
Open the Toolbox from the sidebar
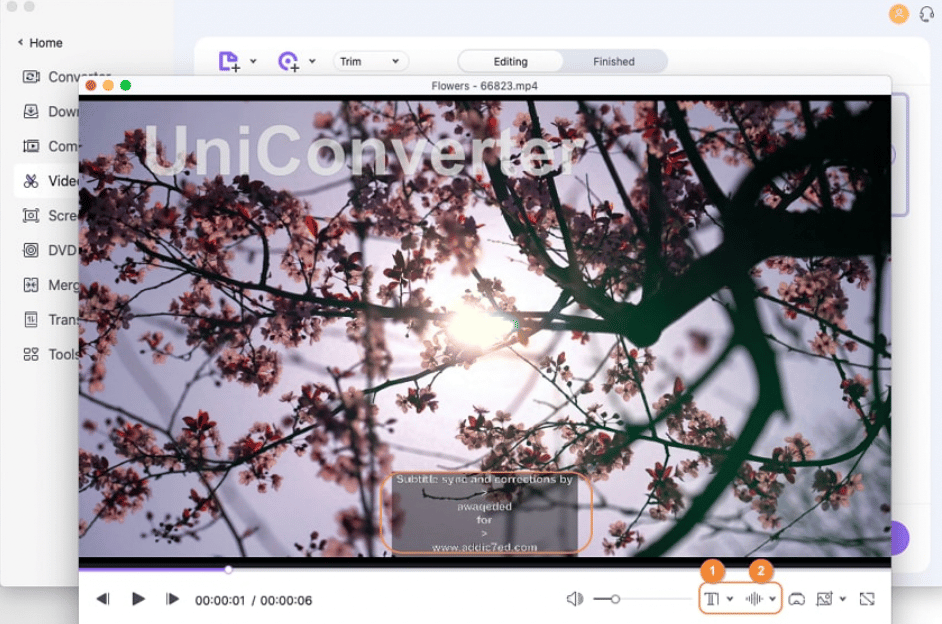coord(60,354)
